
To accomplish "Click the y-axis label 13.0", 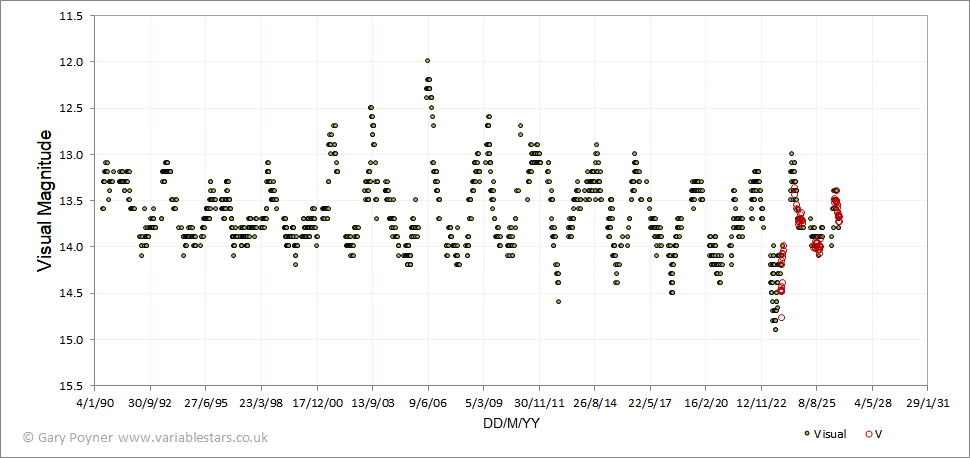I will [x=72, y=155].
